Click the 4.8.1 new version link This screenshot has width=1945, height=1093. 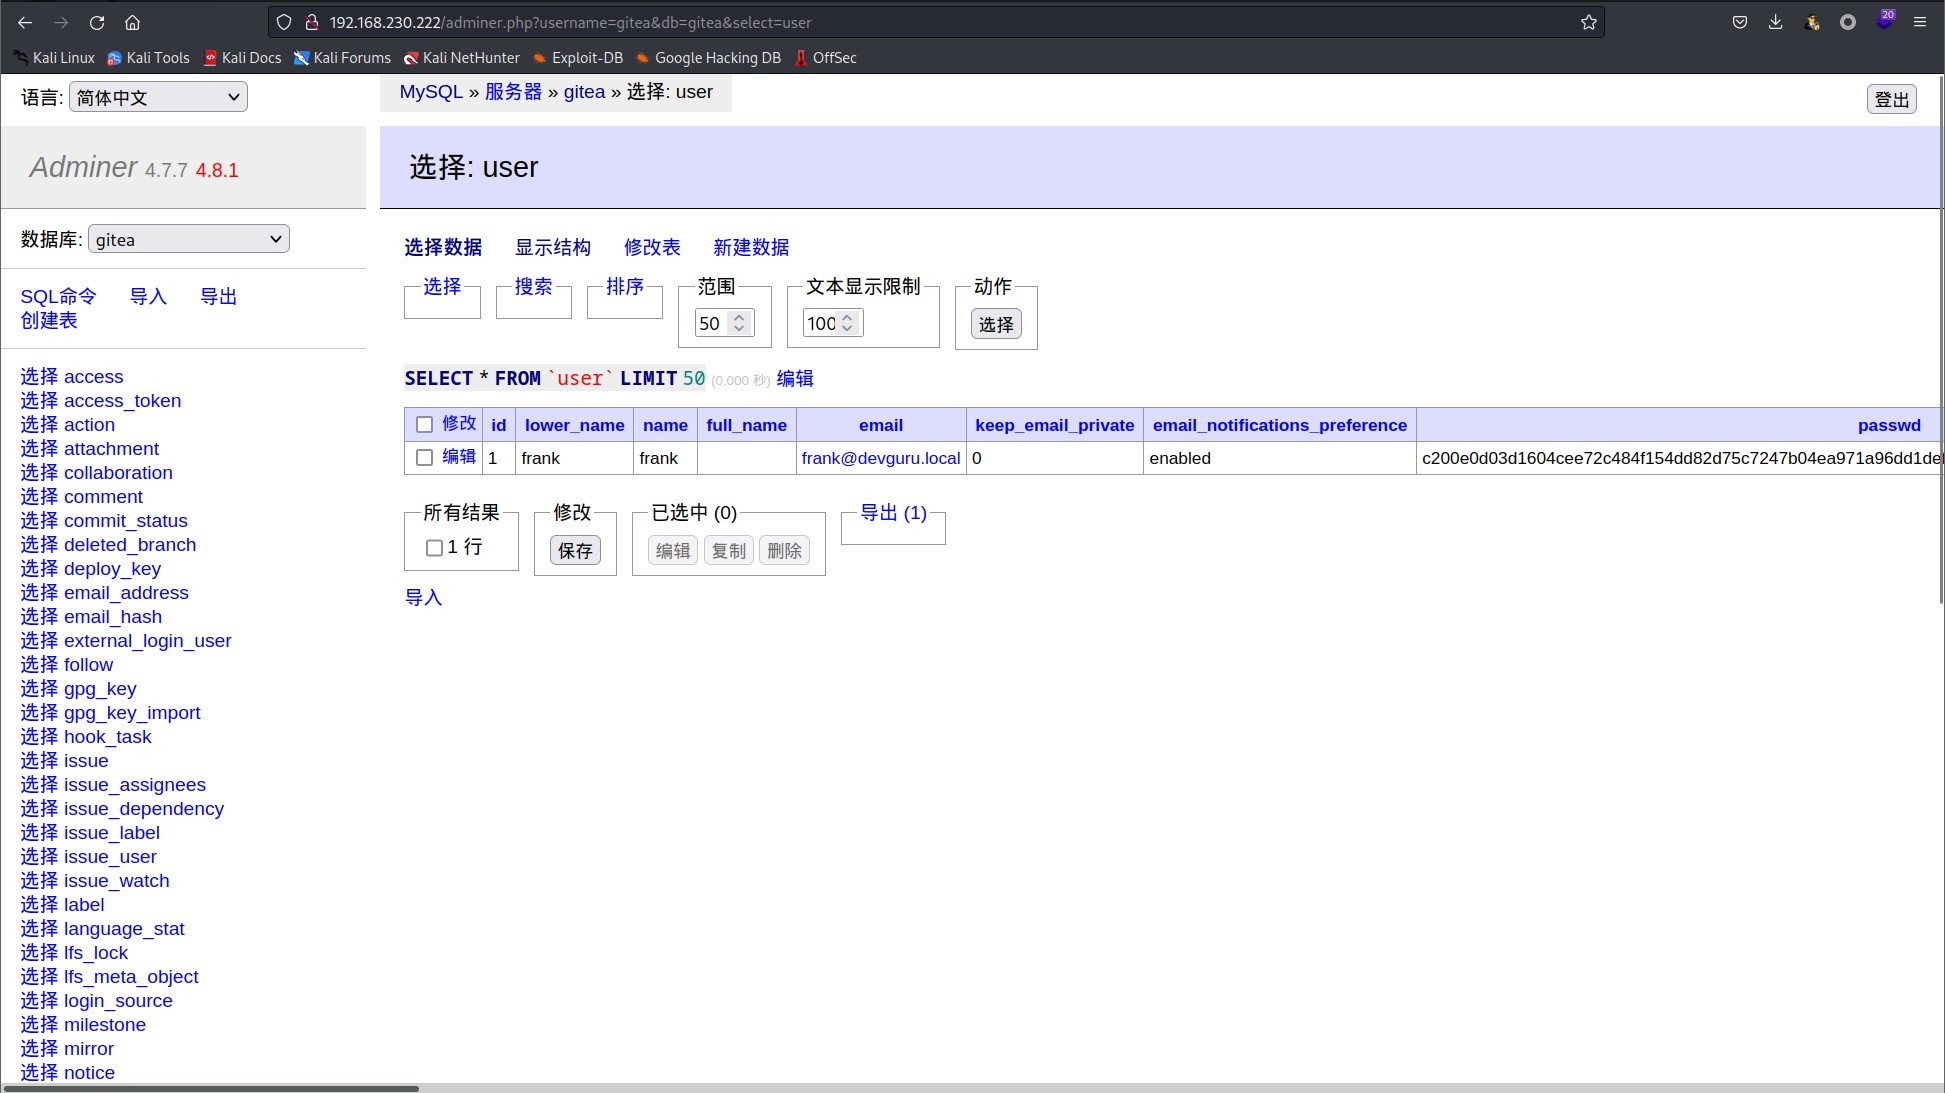coord(217,170)
